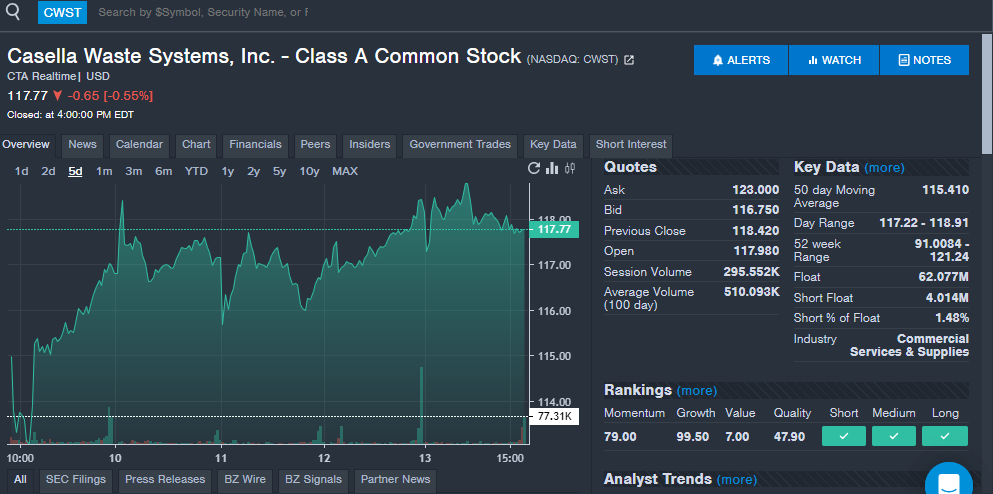Set the chart range to 2y
The width and height of the screenshot is (993, 494).
pyautogui.click(x=253, y=171)
